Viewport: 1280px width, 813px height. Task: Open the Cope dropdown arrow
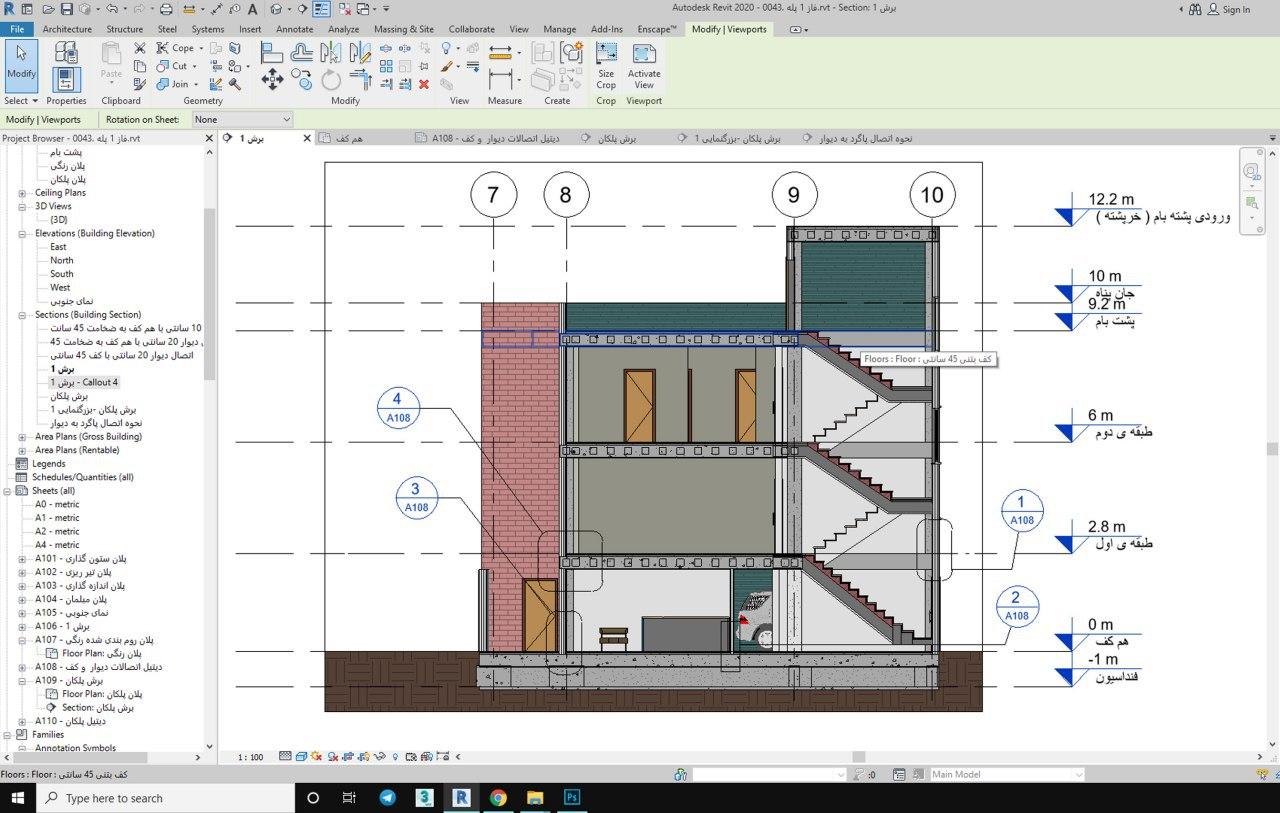(x=201, y=48)
